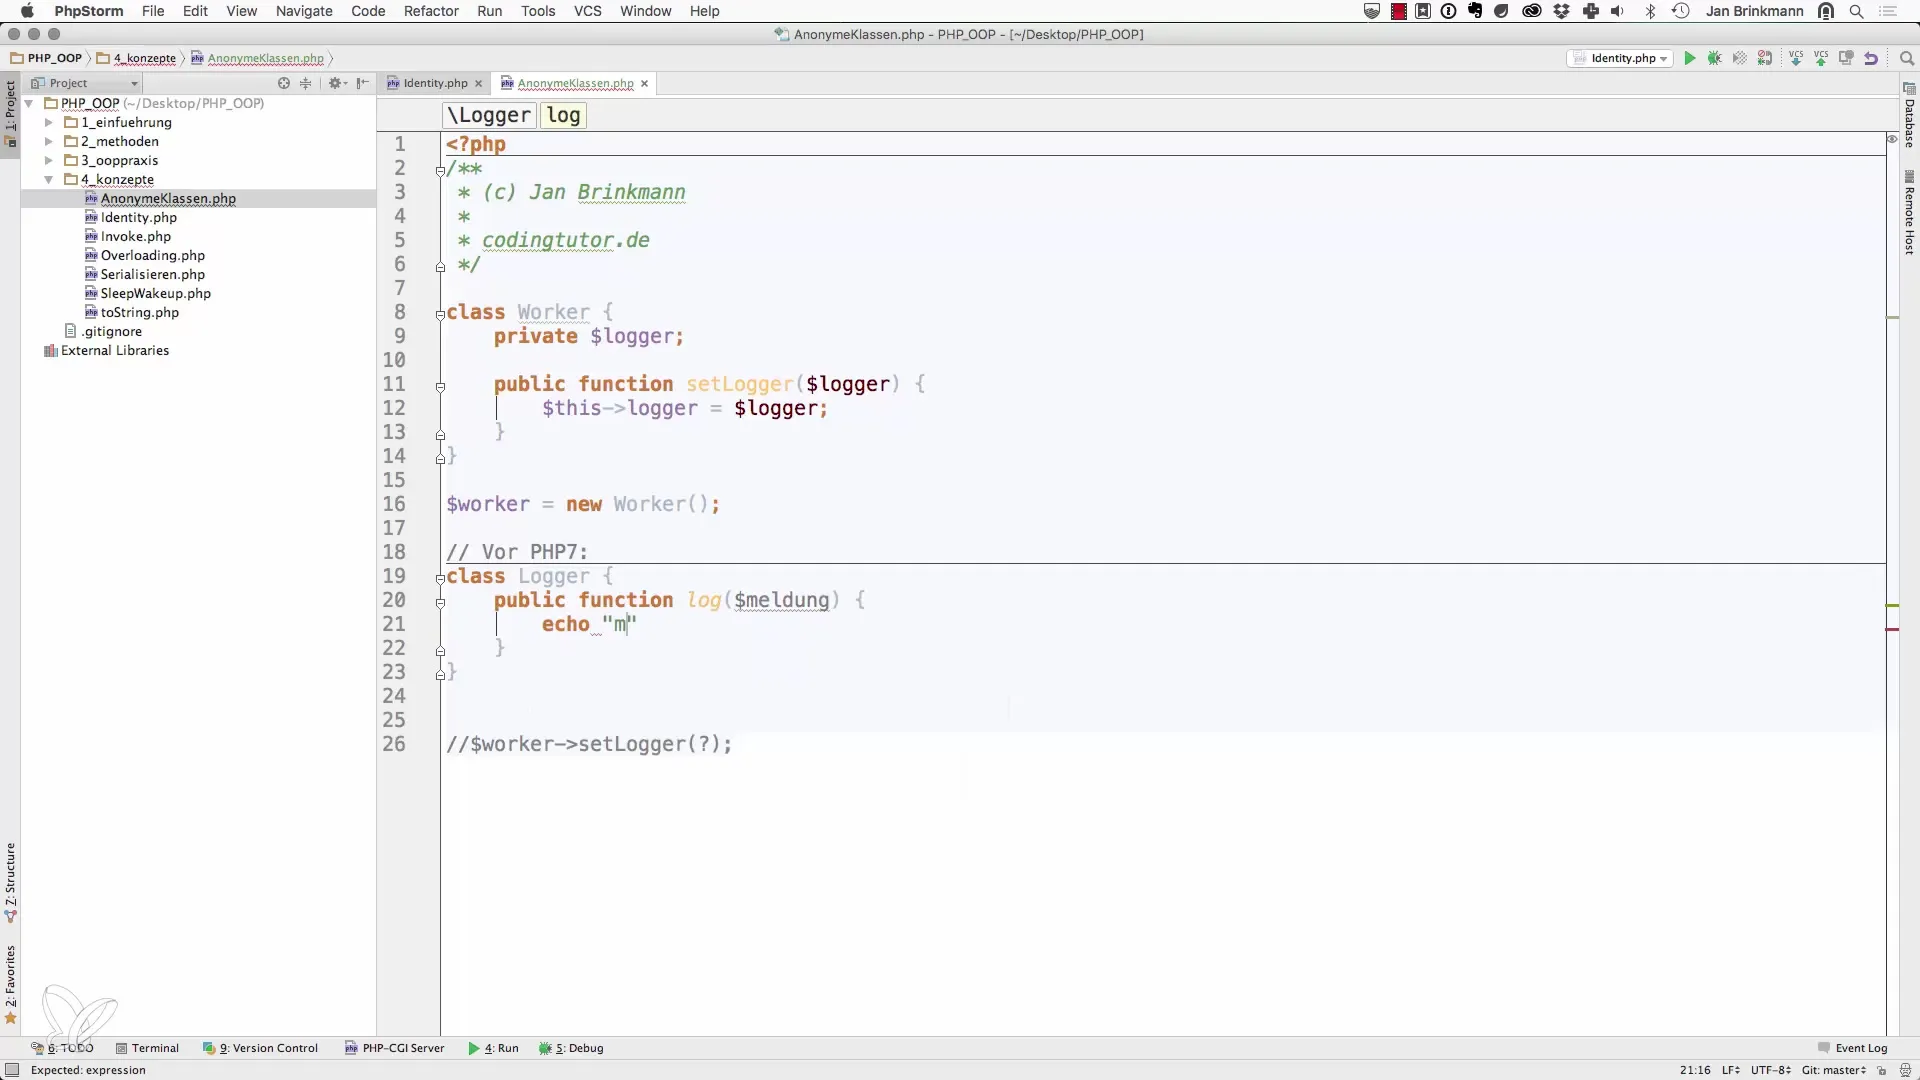Click the red error stripe marker
Image resolution: width=1920 pixels, height=1080 pixels.
point(1892,629)
